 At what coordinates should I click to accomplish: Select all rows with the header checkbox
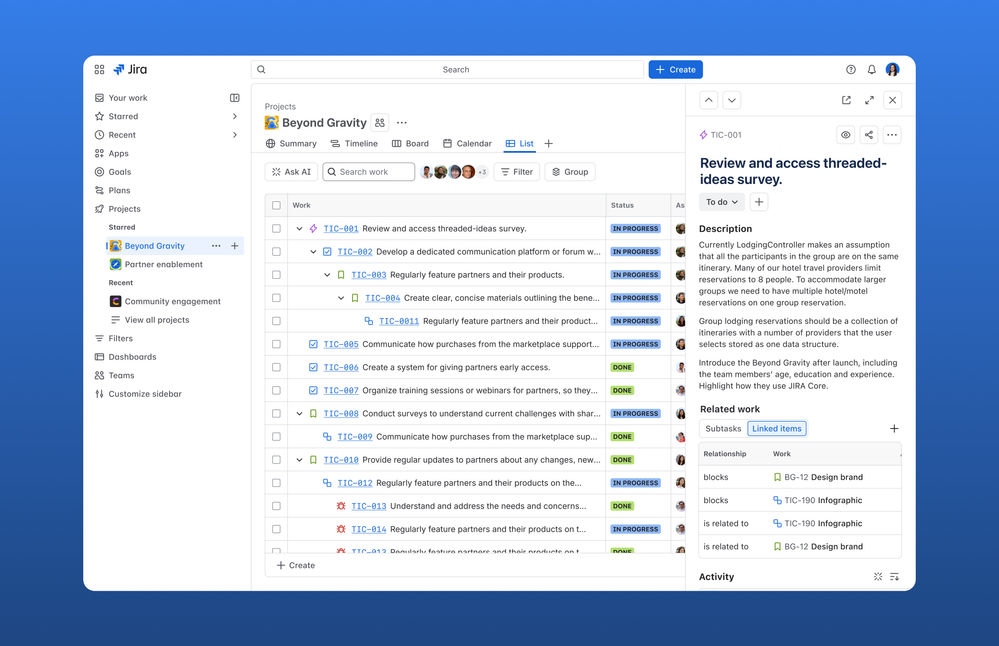click(x=277, y=204)
